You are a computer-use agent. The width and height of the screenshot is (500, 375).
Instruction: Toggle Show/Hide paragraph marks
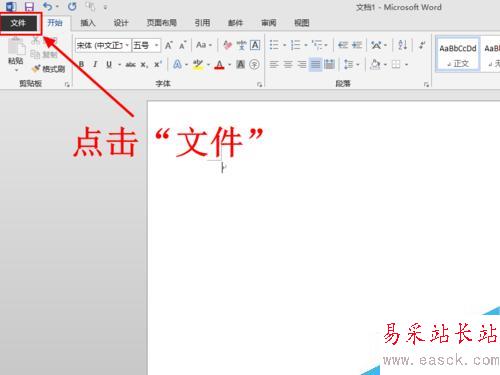click(422, 45)
